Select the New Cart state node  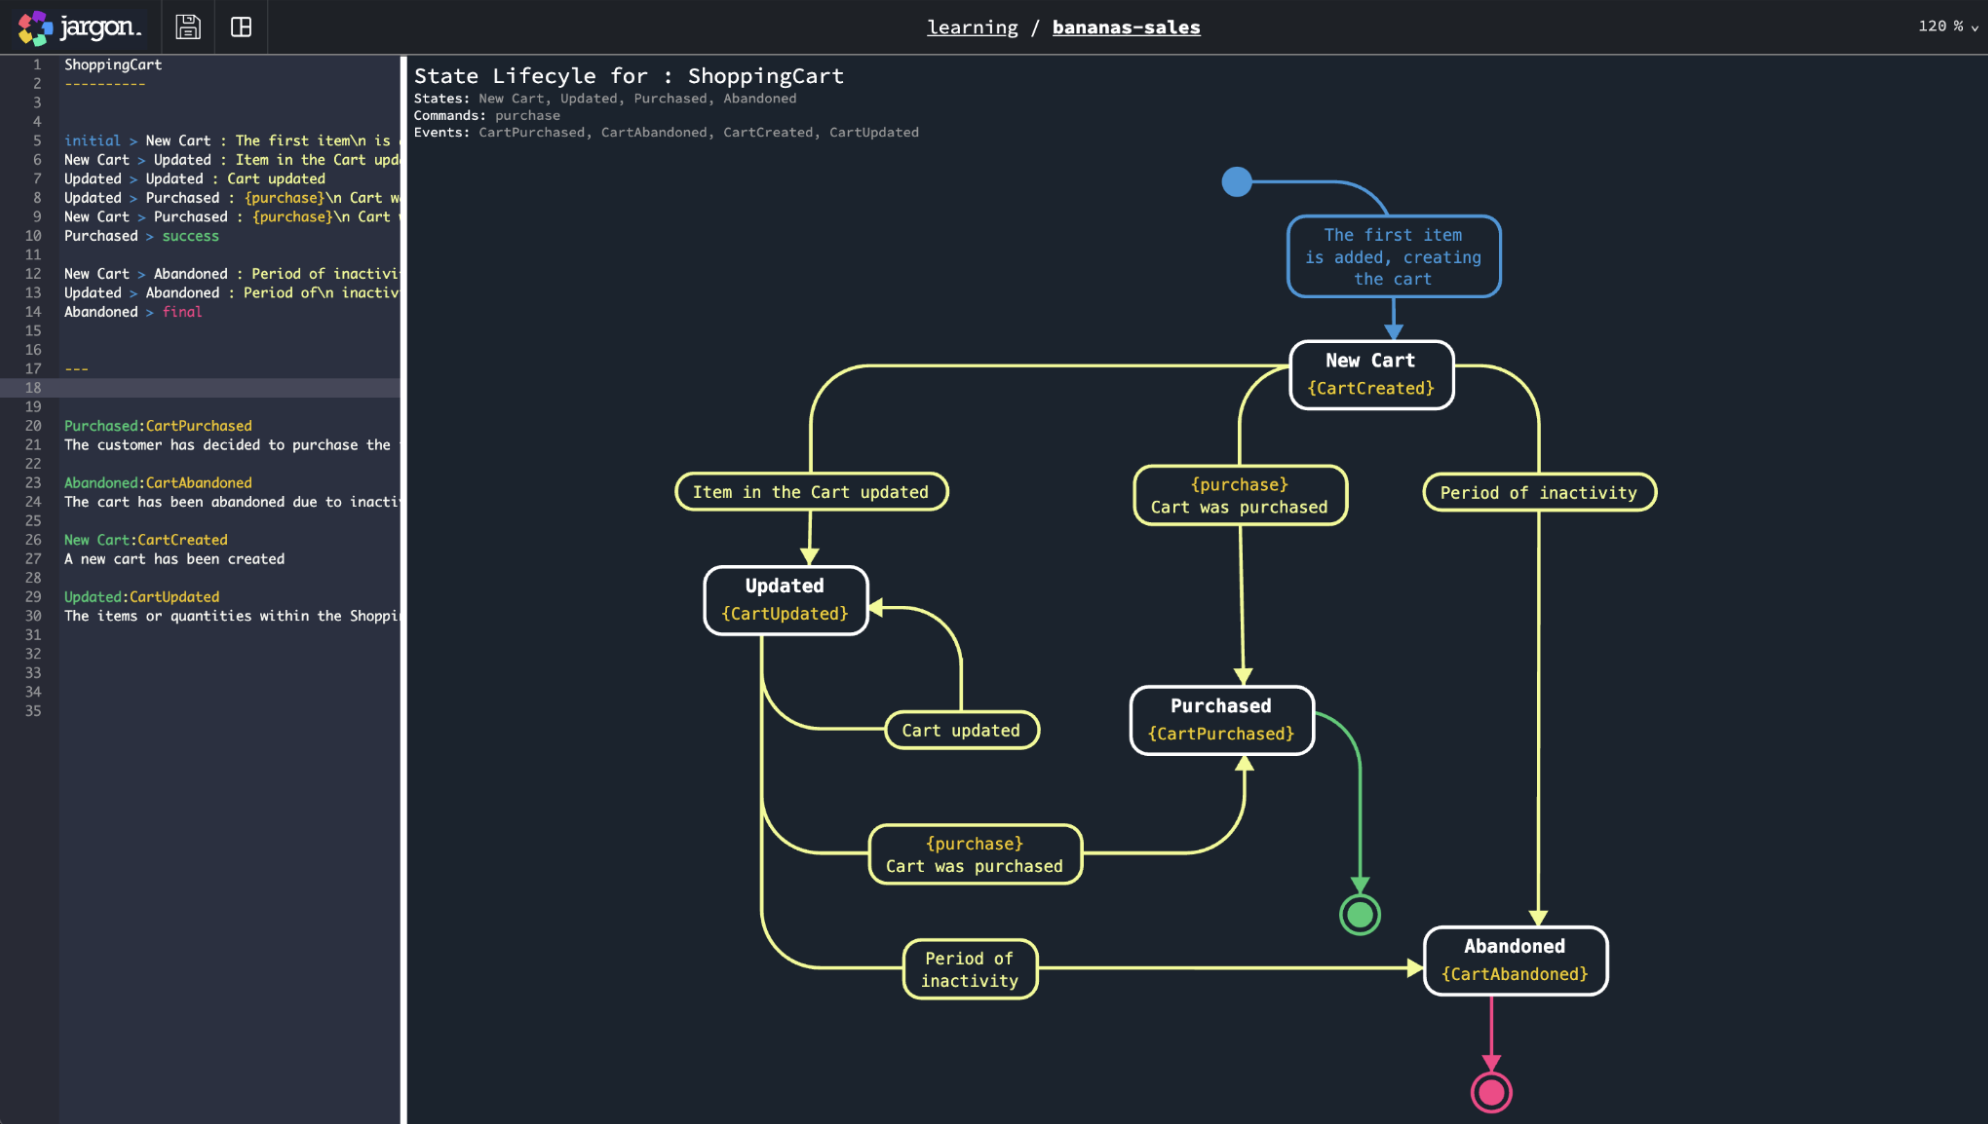point(1371,374)
